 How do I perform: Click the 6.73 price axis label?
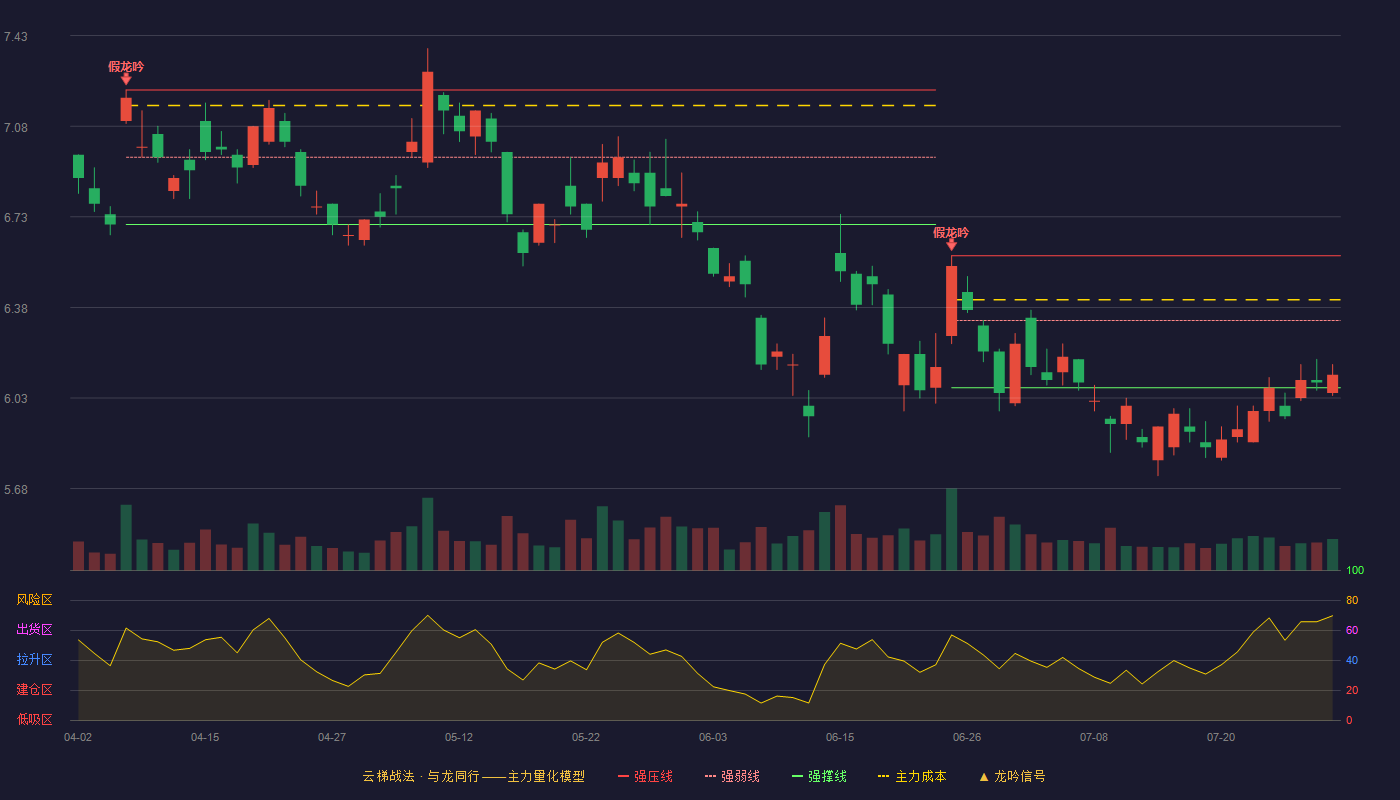(x=16, y=218)
